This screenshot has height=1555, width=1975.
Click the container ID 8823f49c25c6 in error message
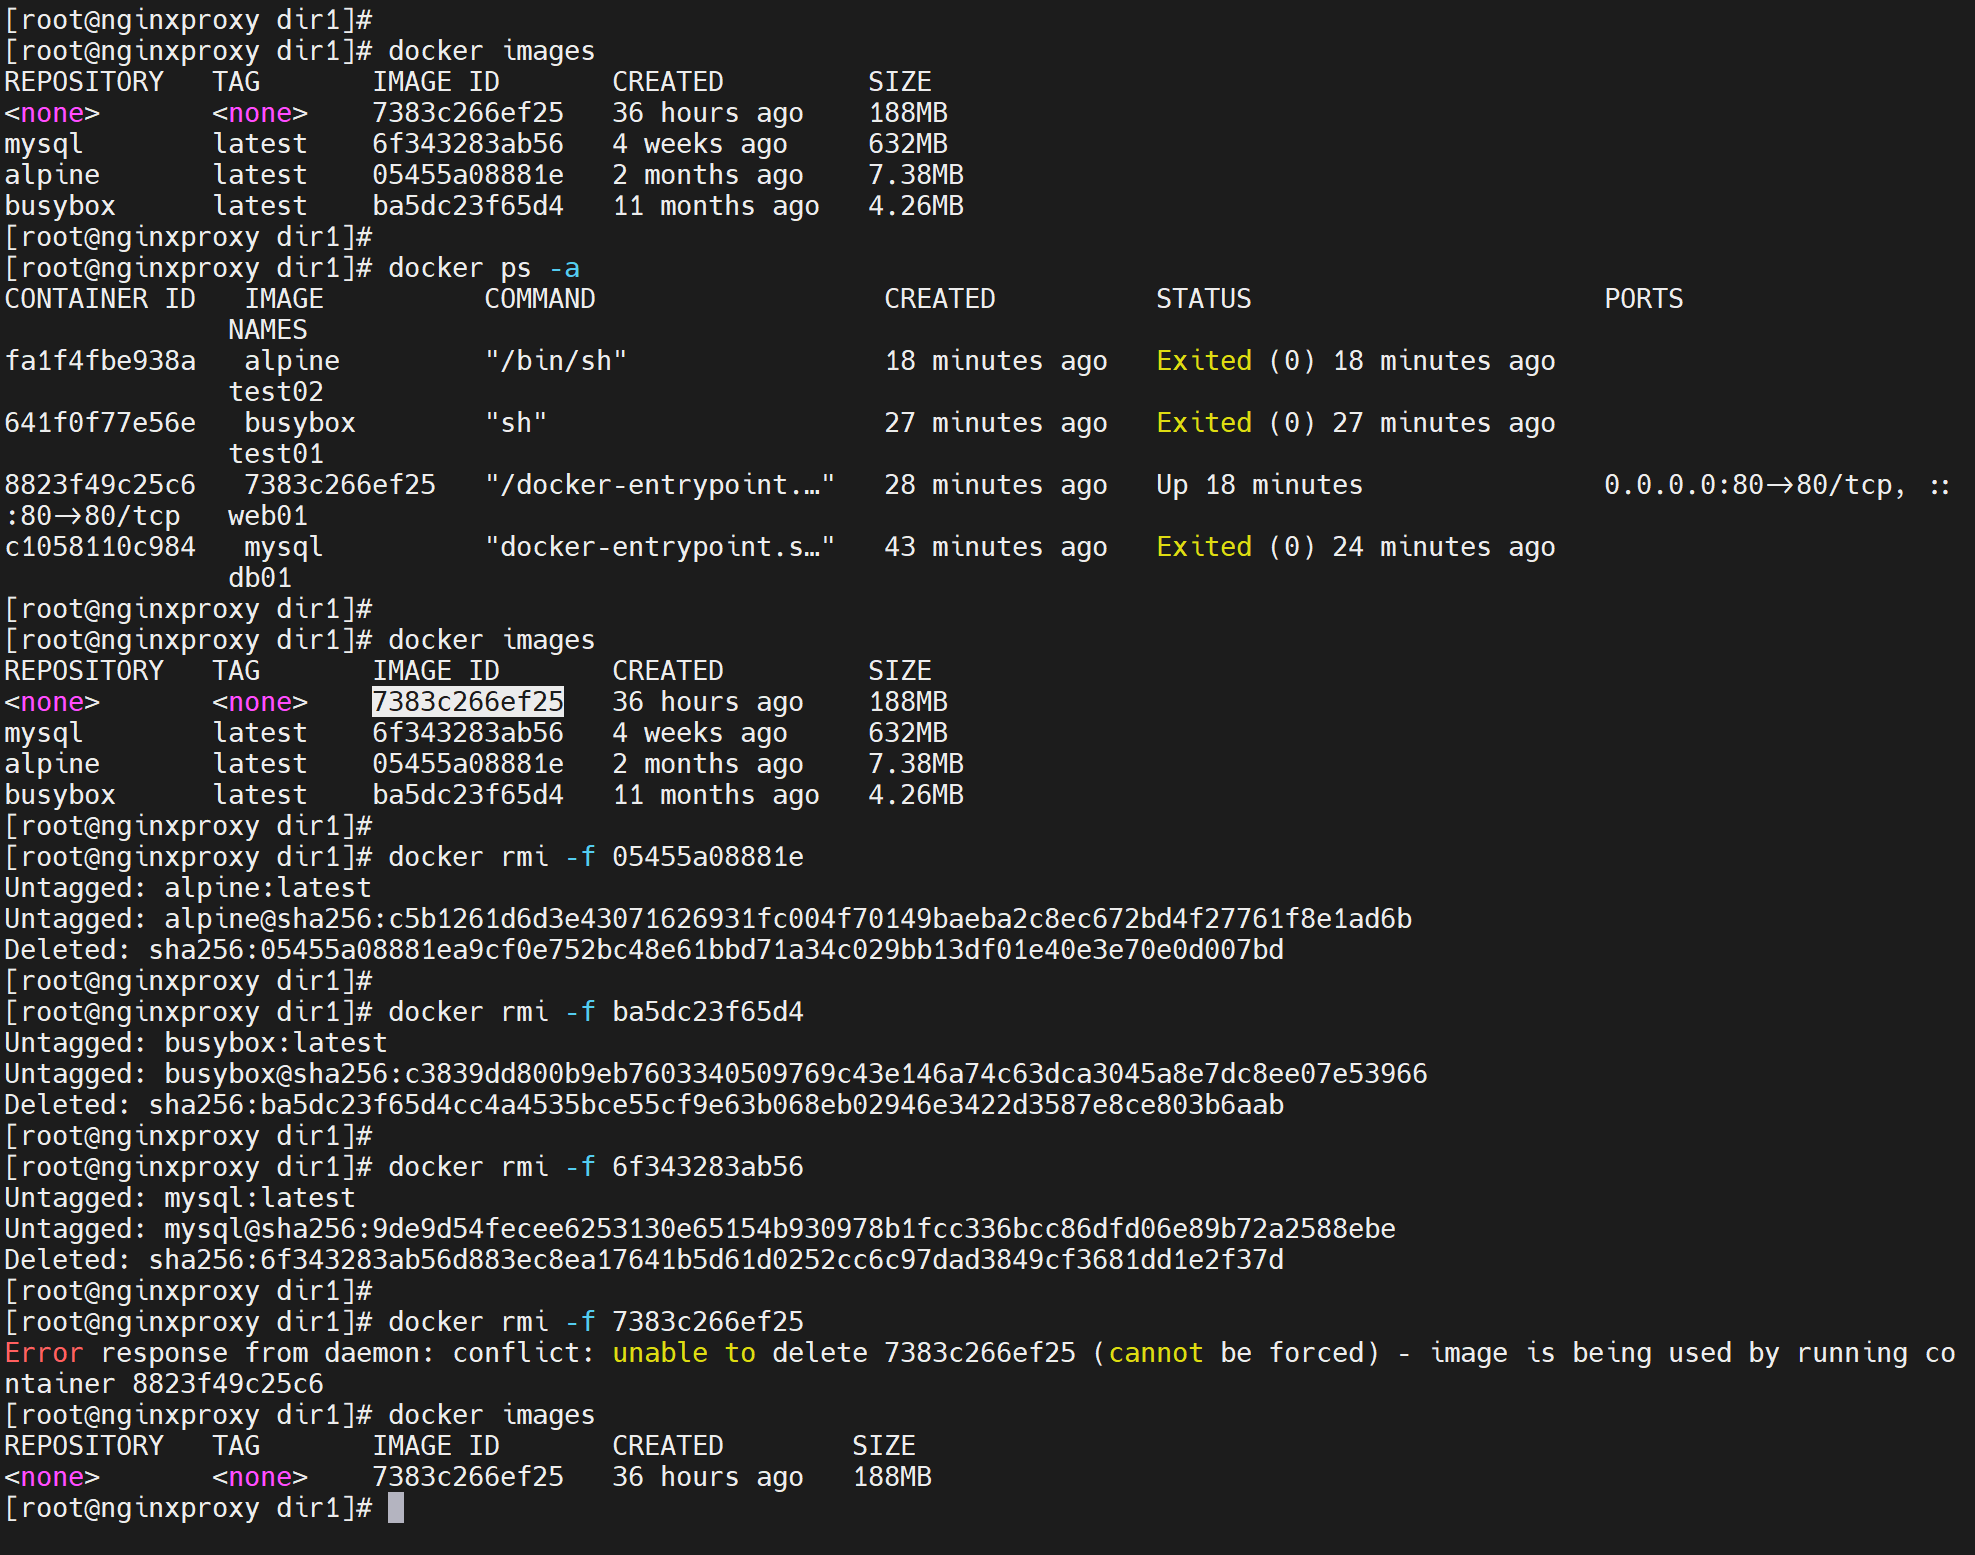(x=227, y=1384)
